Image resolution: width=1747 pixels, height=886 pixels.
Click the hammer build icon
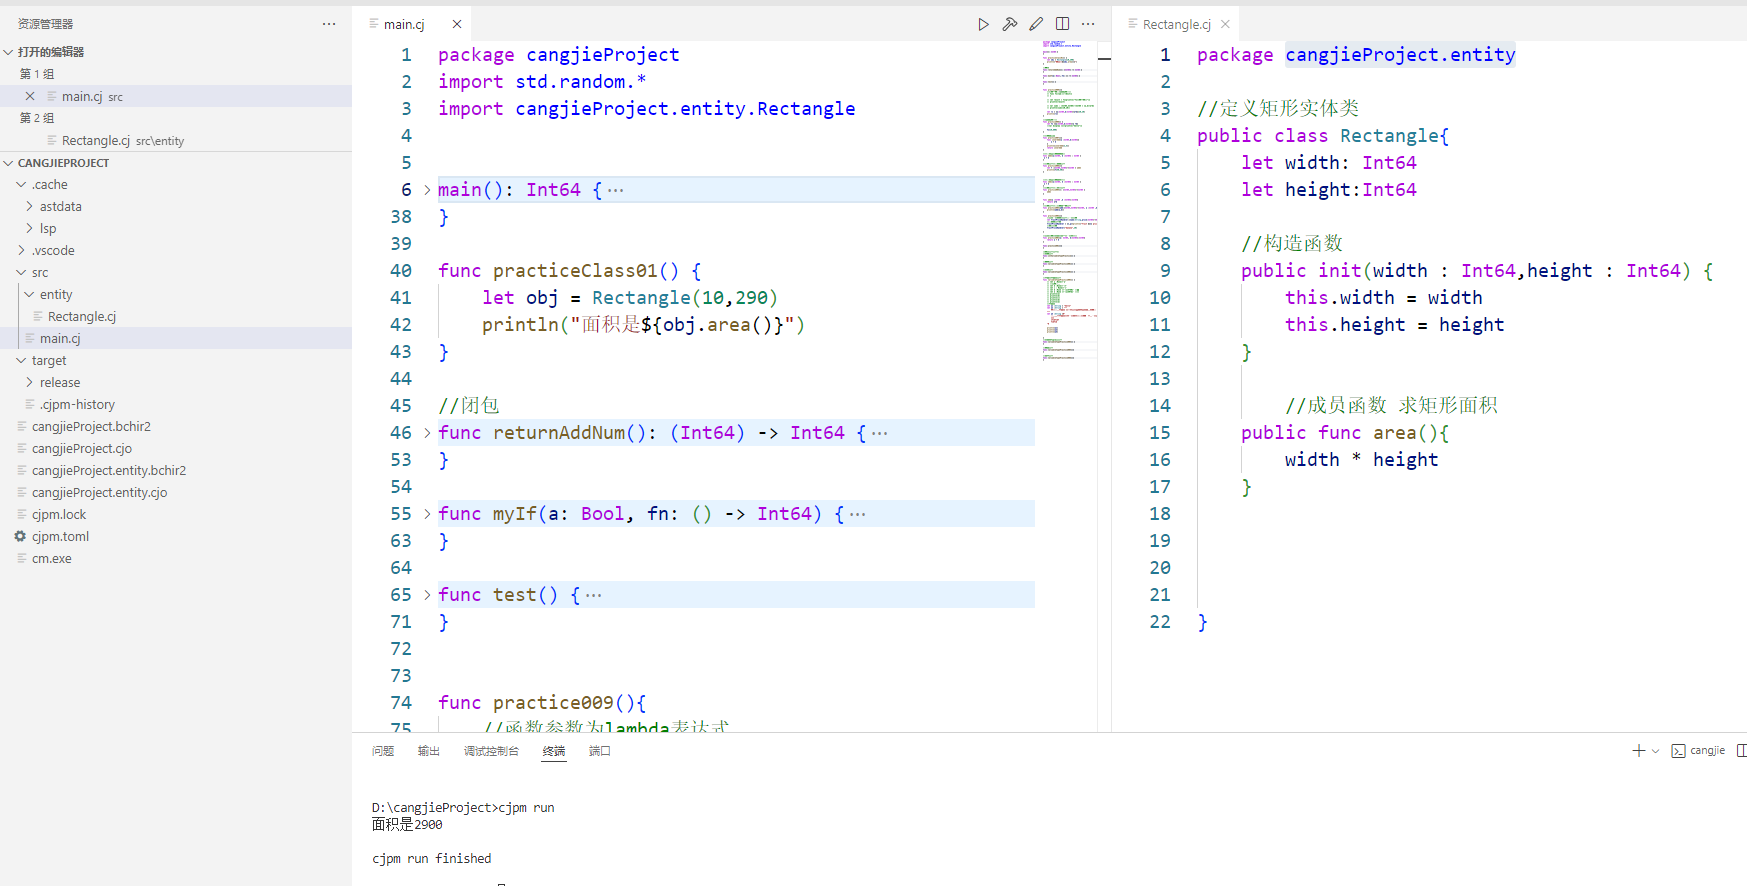click(1010, 24)
